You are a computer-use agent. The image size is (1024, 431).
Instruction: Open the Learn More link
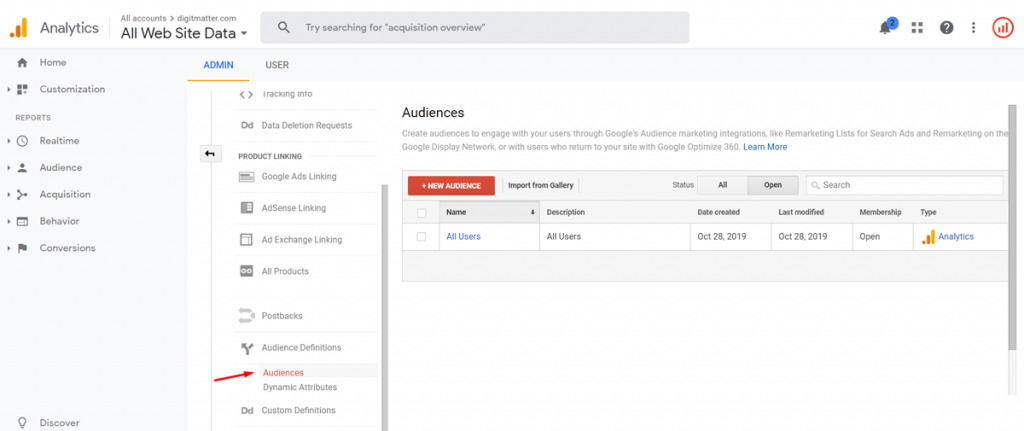point(765,147)
